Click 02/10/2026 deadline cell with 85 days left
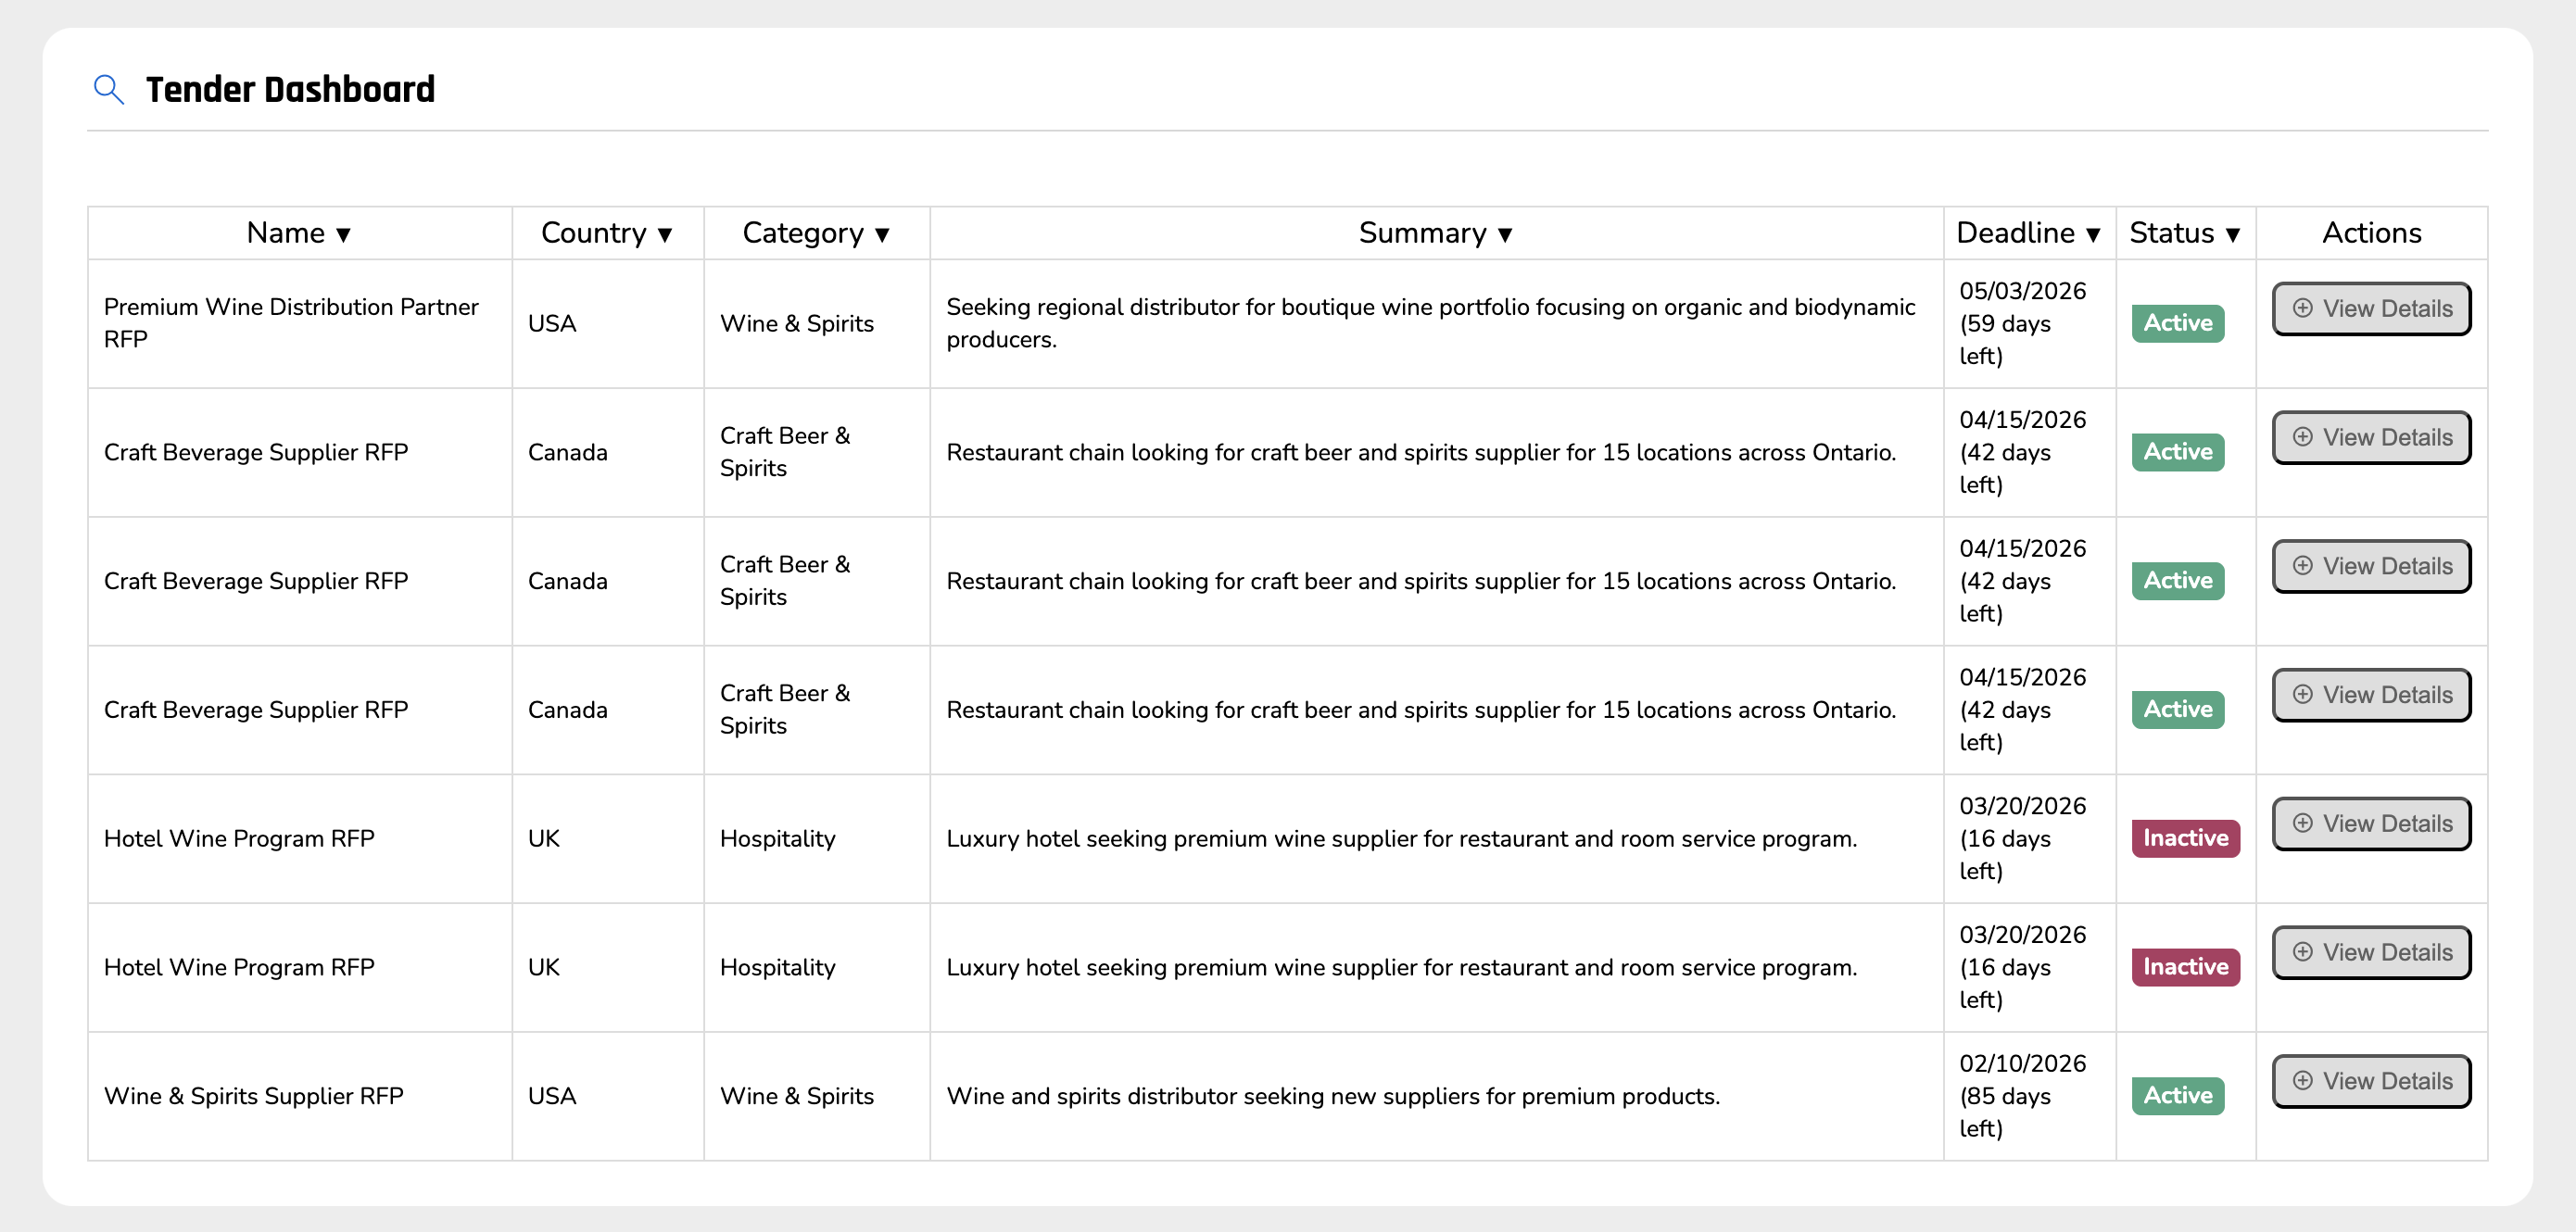Screen dimensions: 2576x1232 coord(2022,1096)
